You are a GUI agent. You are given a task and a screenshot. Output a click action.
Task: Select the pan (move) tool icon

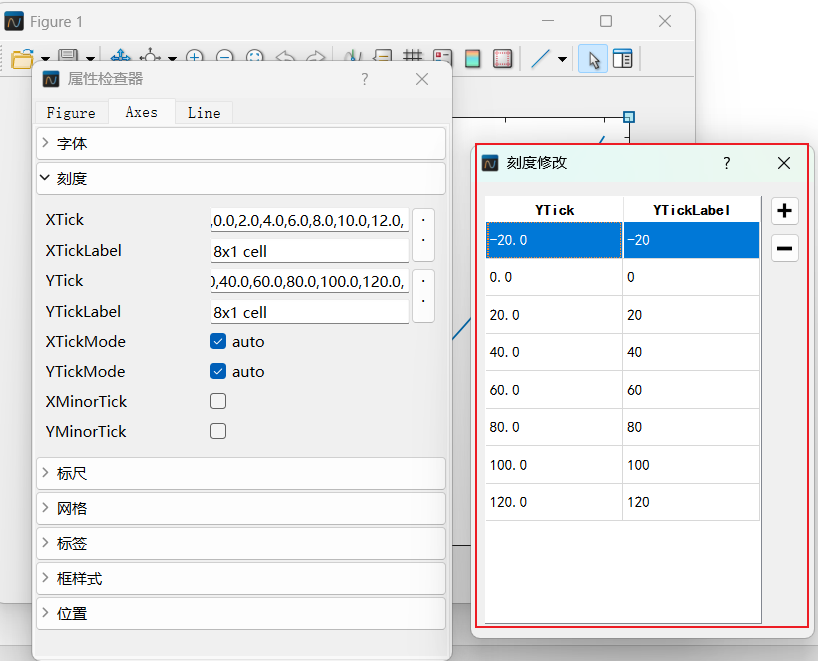121,55
